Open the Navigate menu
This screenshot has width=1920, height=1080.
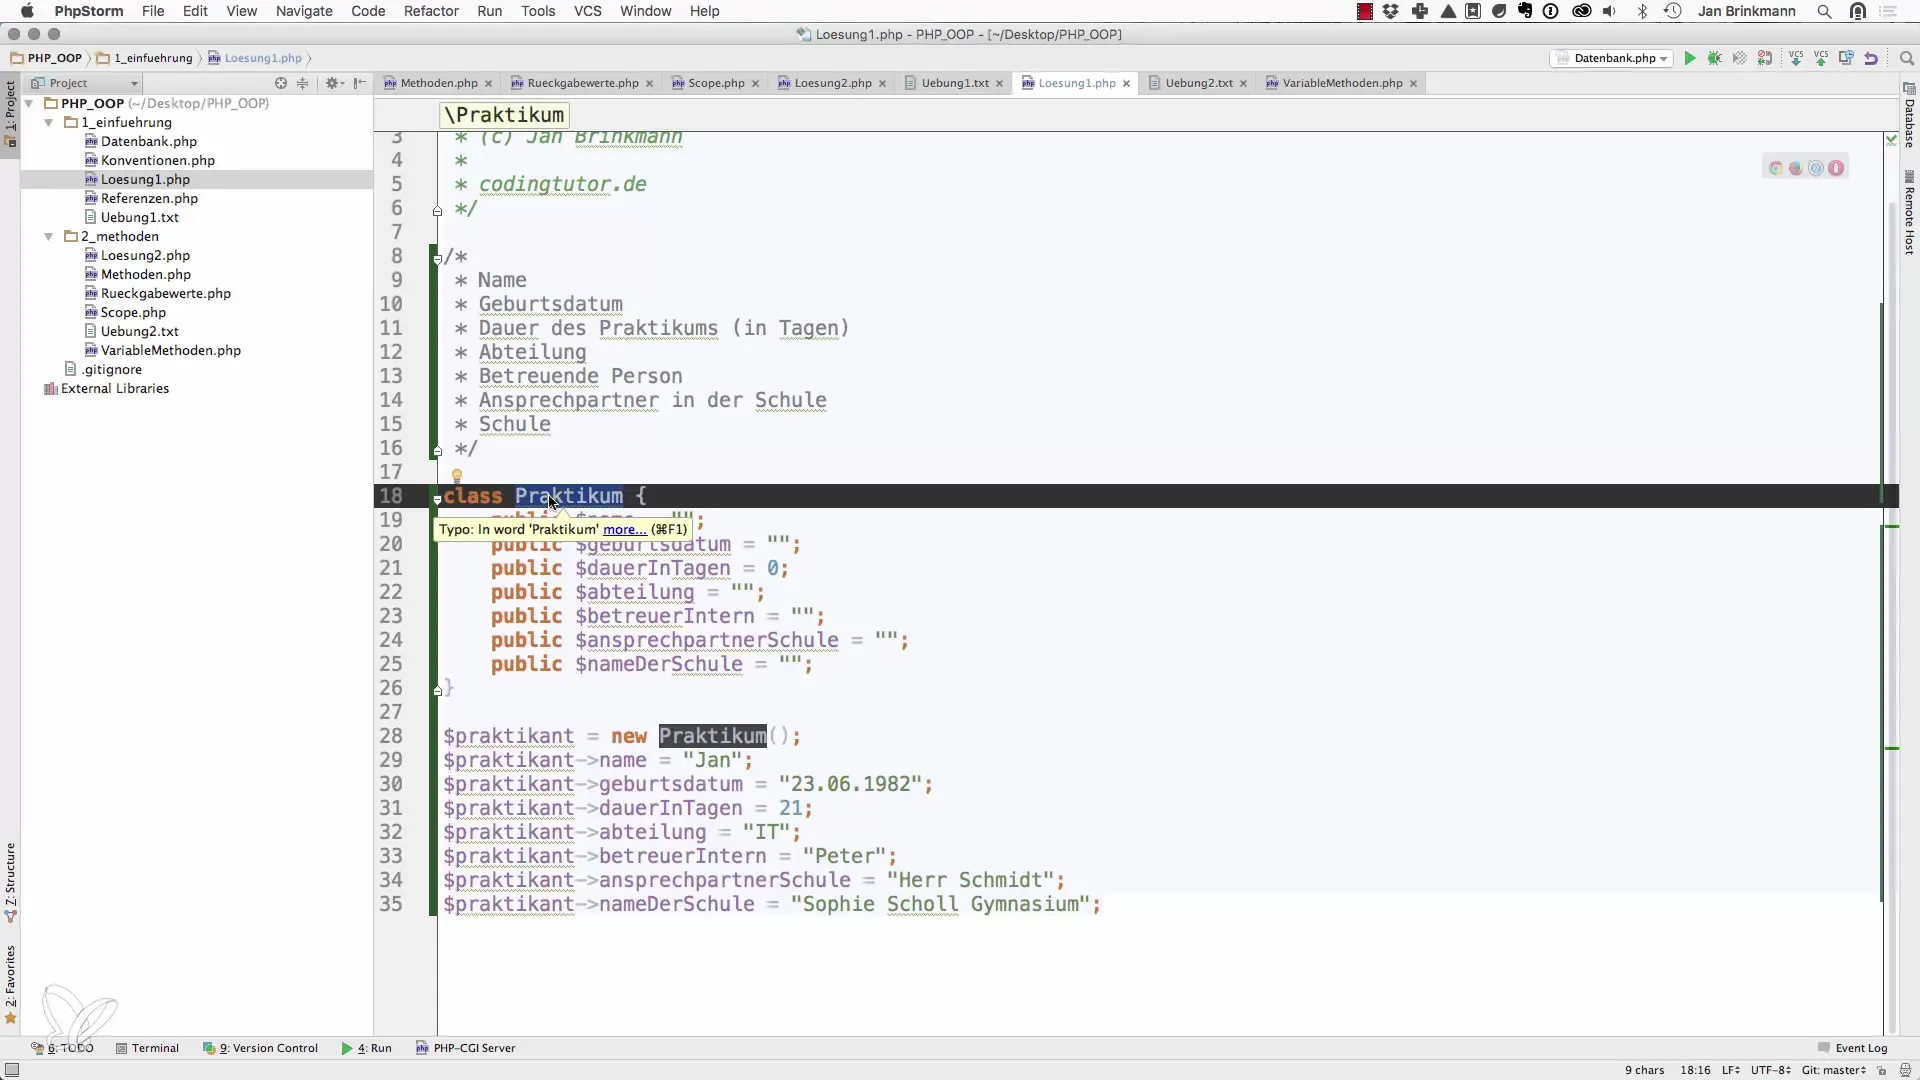point(304,11)
